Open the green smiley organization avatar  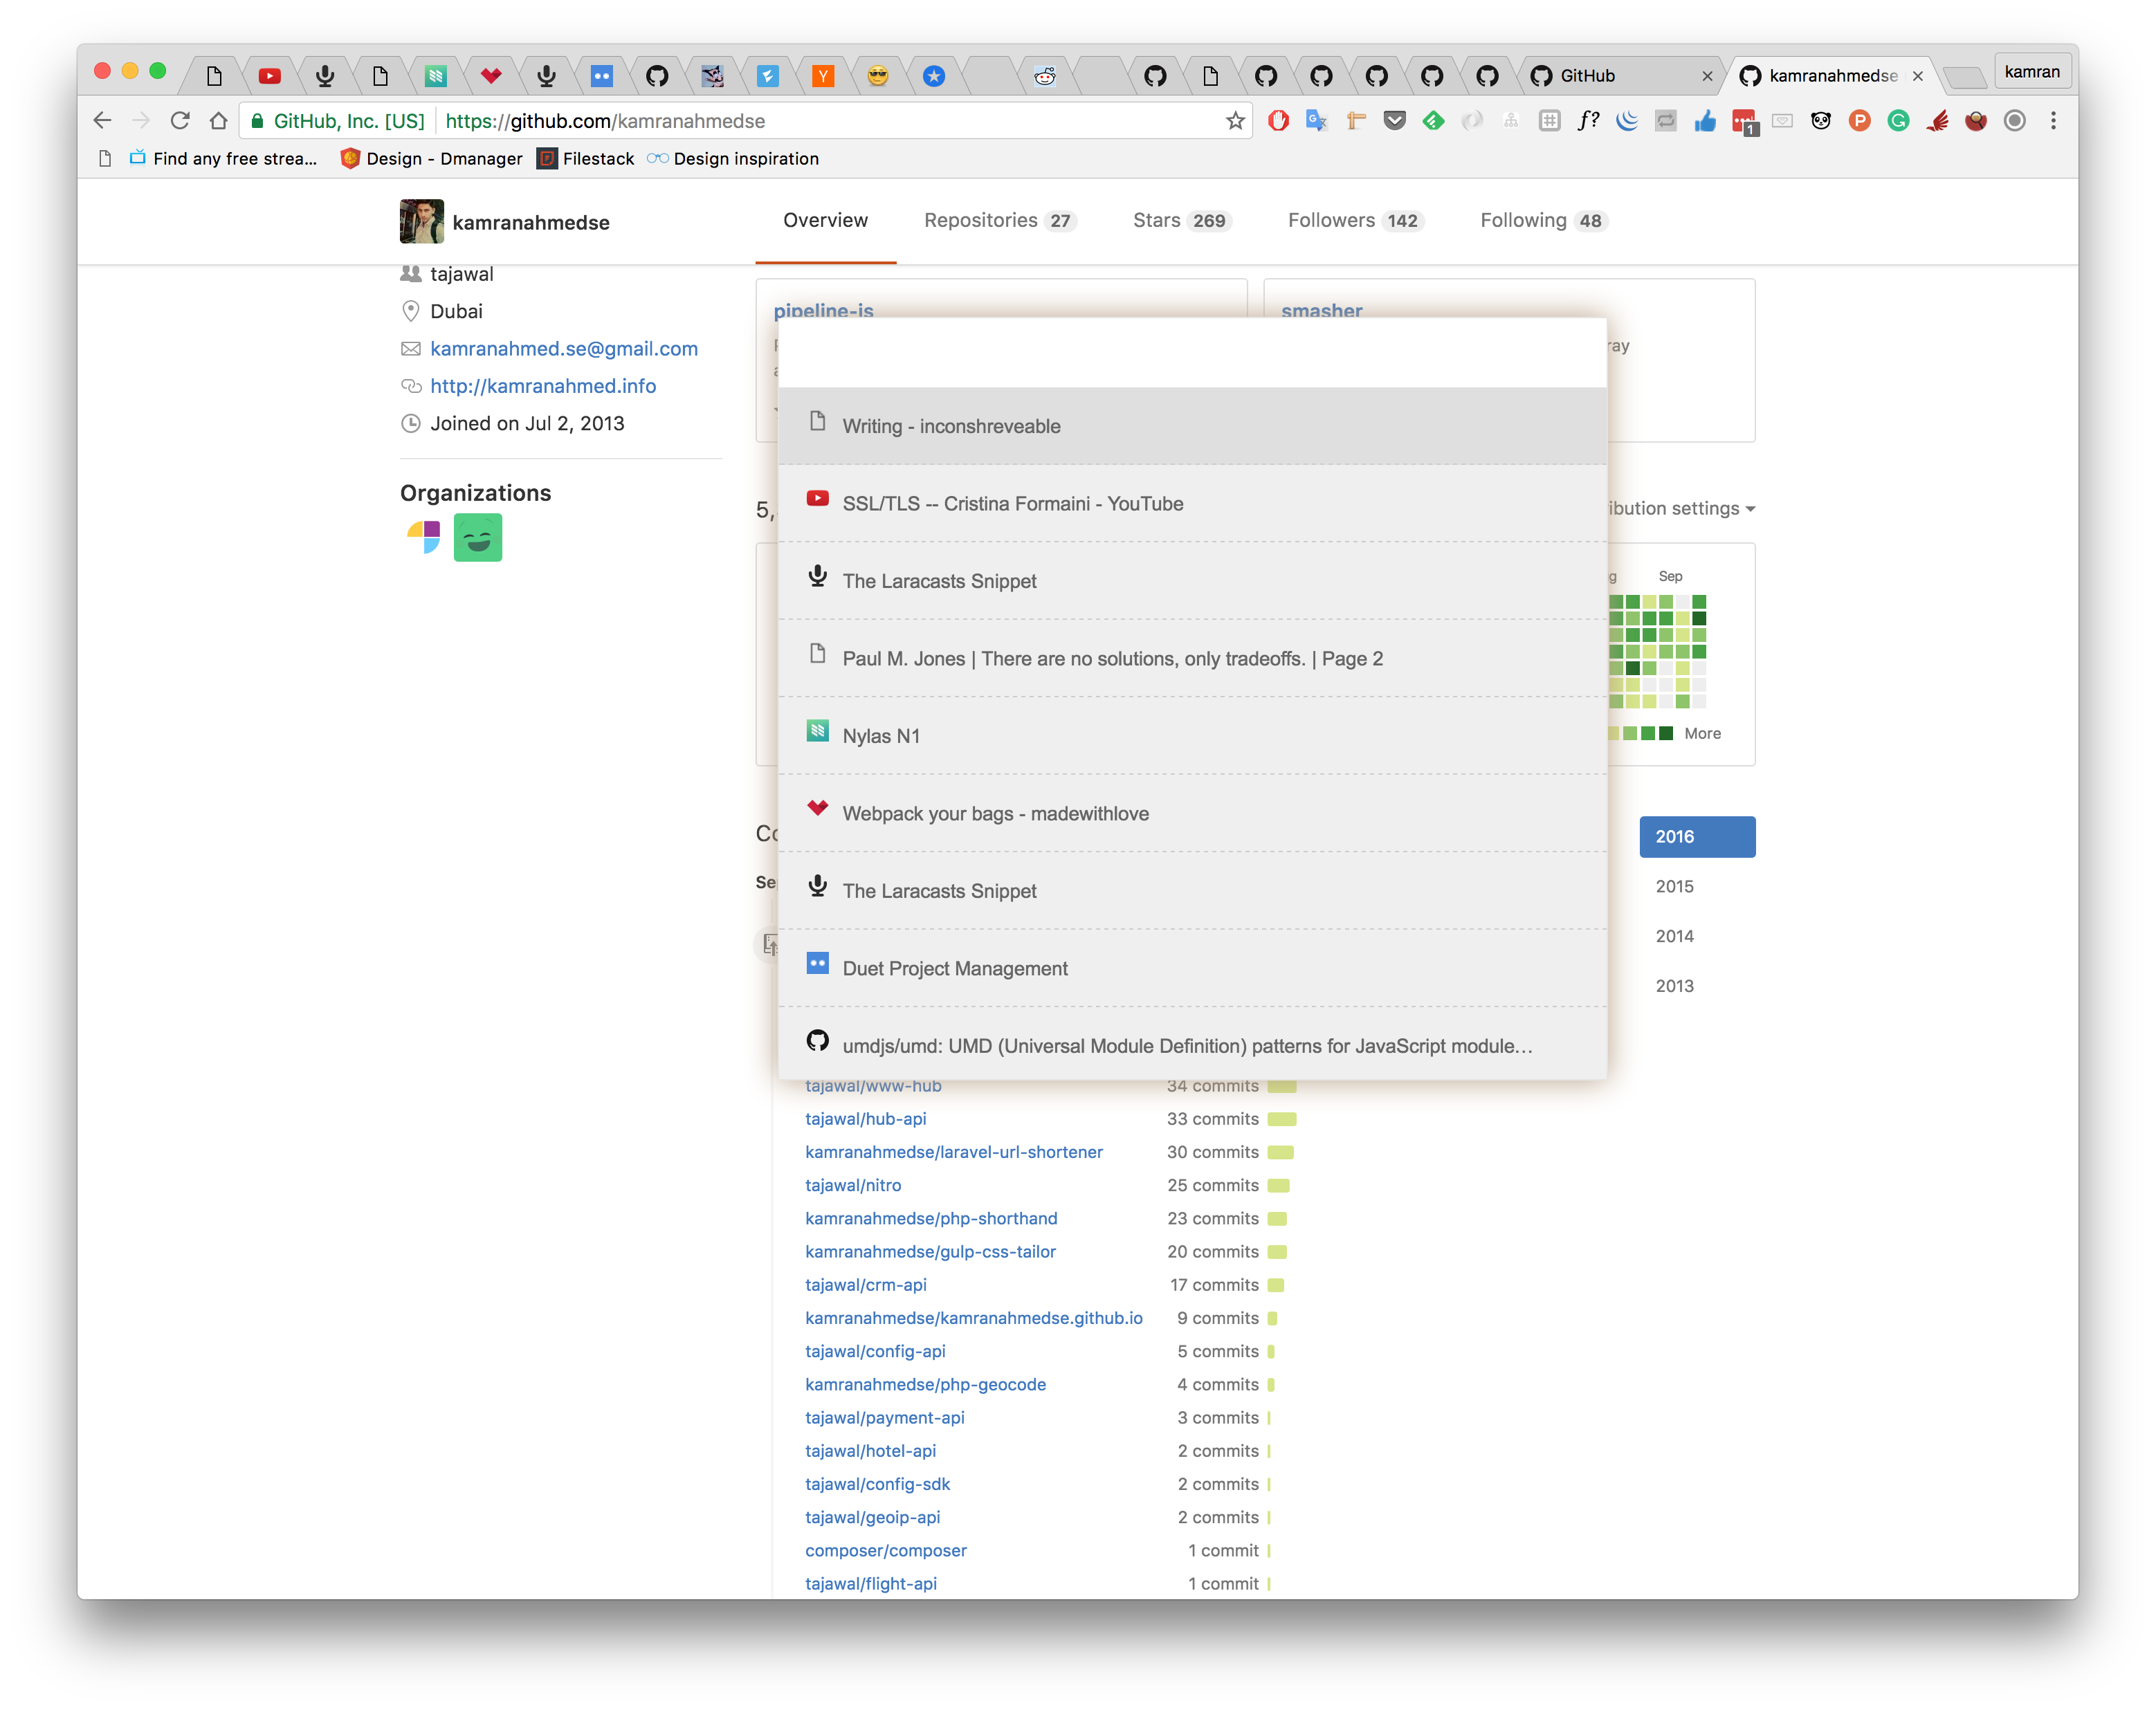pos(478,537)
